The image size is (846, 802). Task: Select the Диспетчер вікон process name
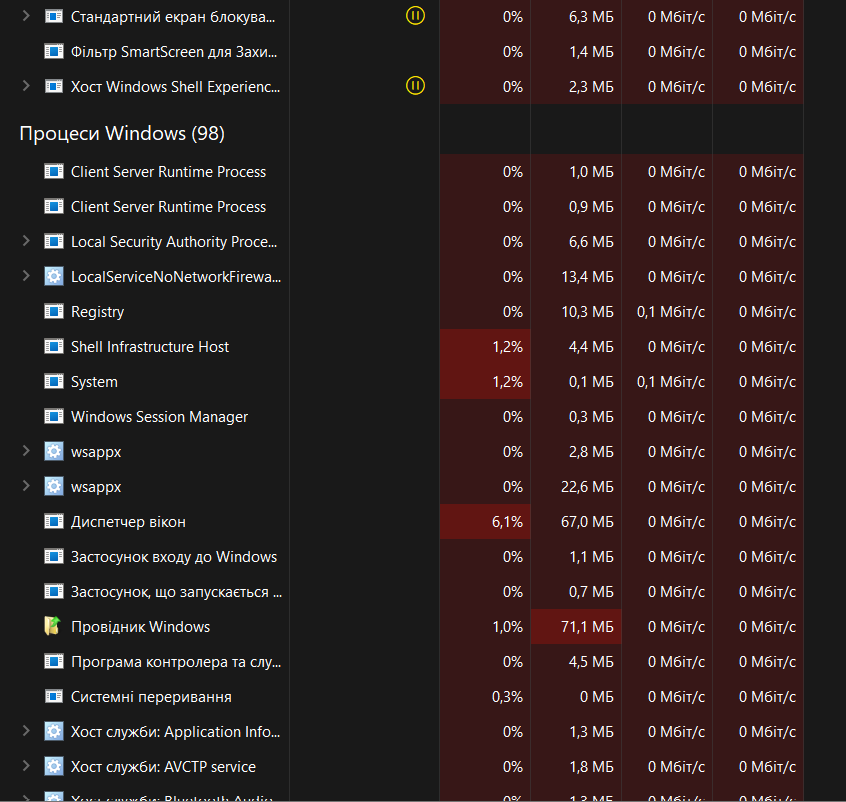(x=128, y=522)
